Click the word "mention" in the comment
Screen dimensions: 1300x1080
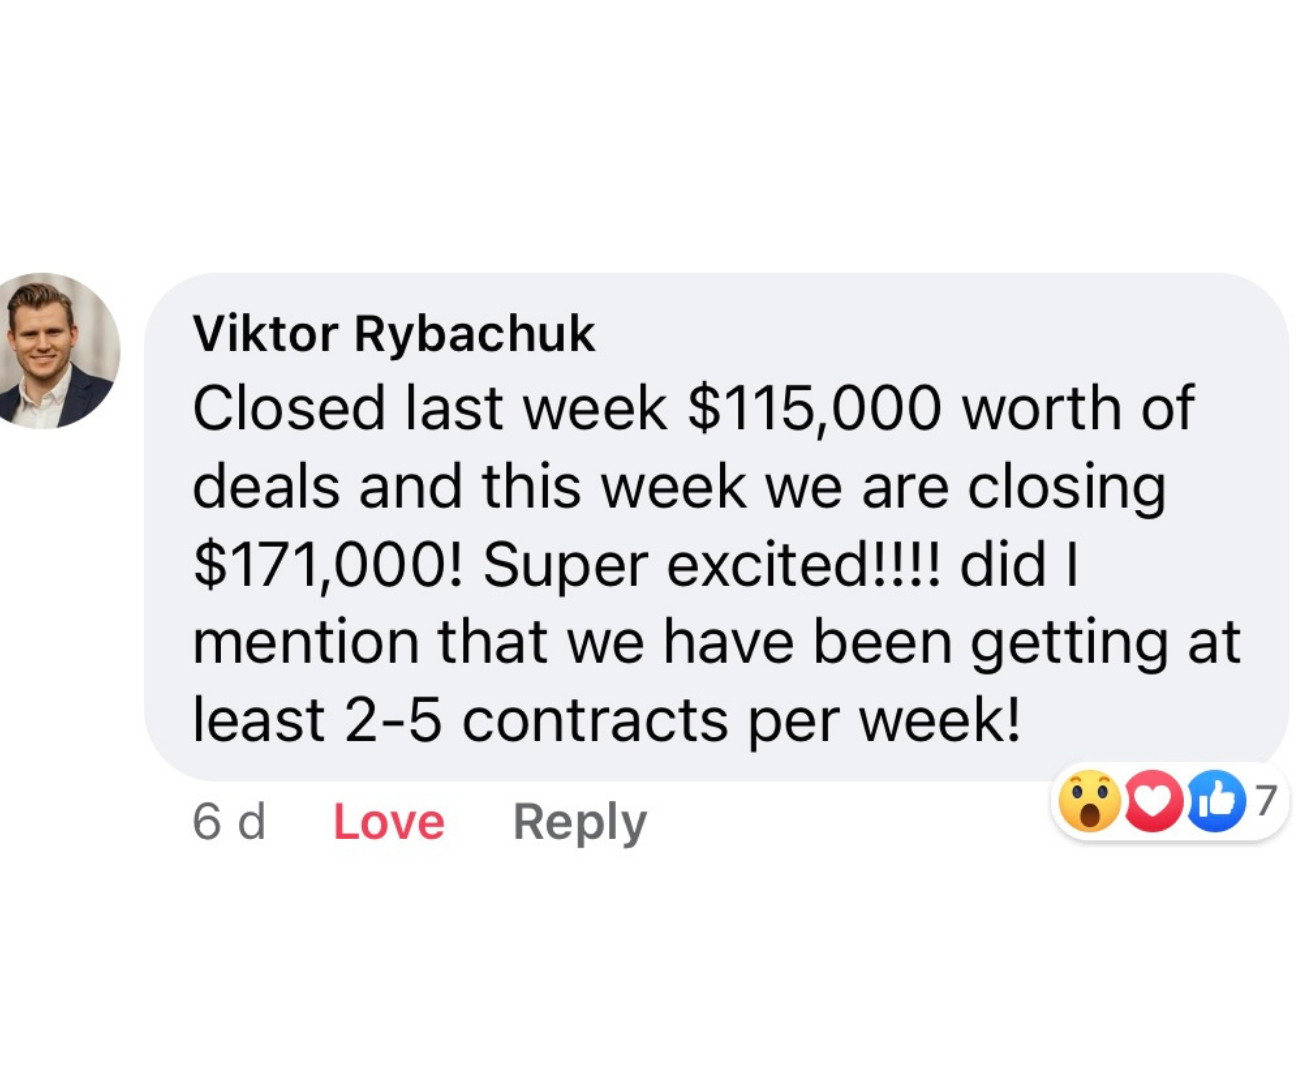(305, 643)
